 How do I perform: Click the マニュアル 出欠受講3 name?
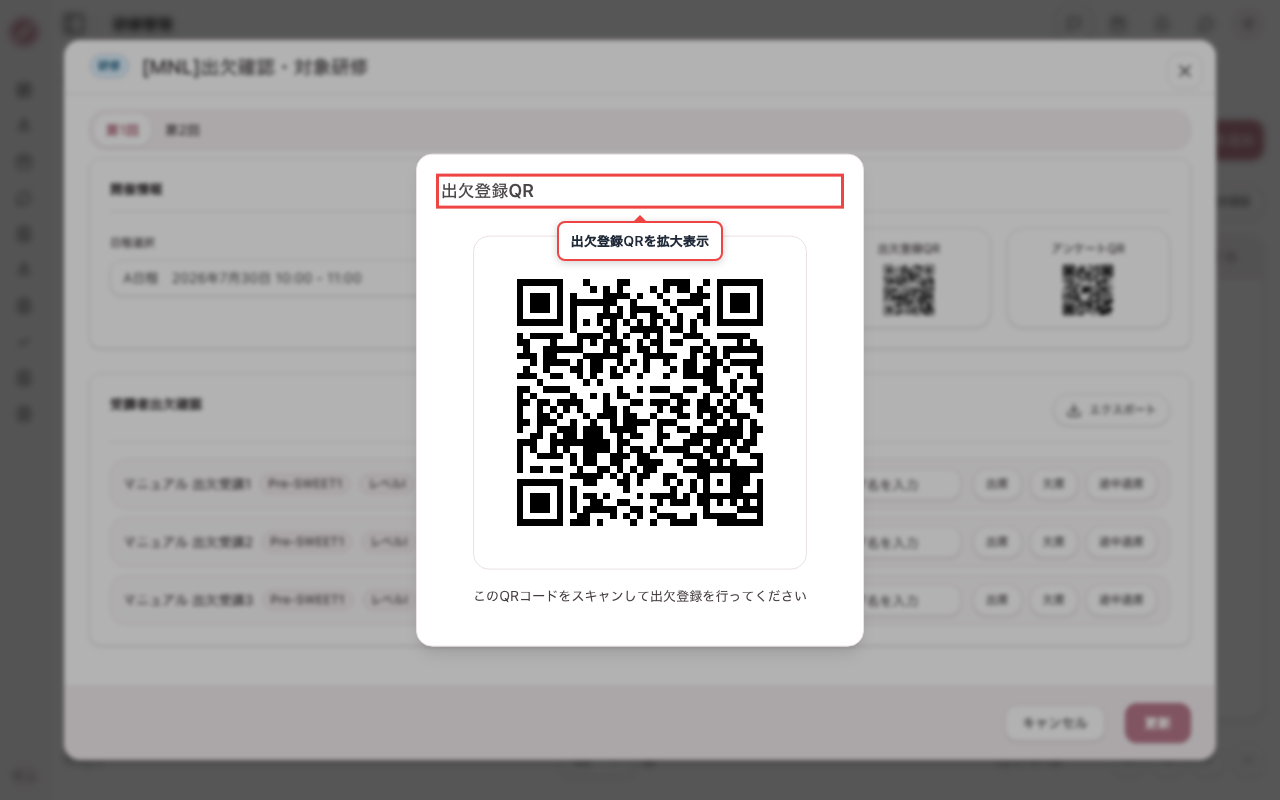pos(188,601)
